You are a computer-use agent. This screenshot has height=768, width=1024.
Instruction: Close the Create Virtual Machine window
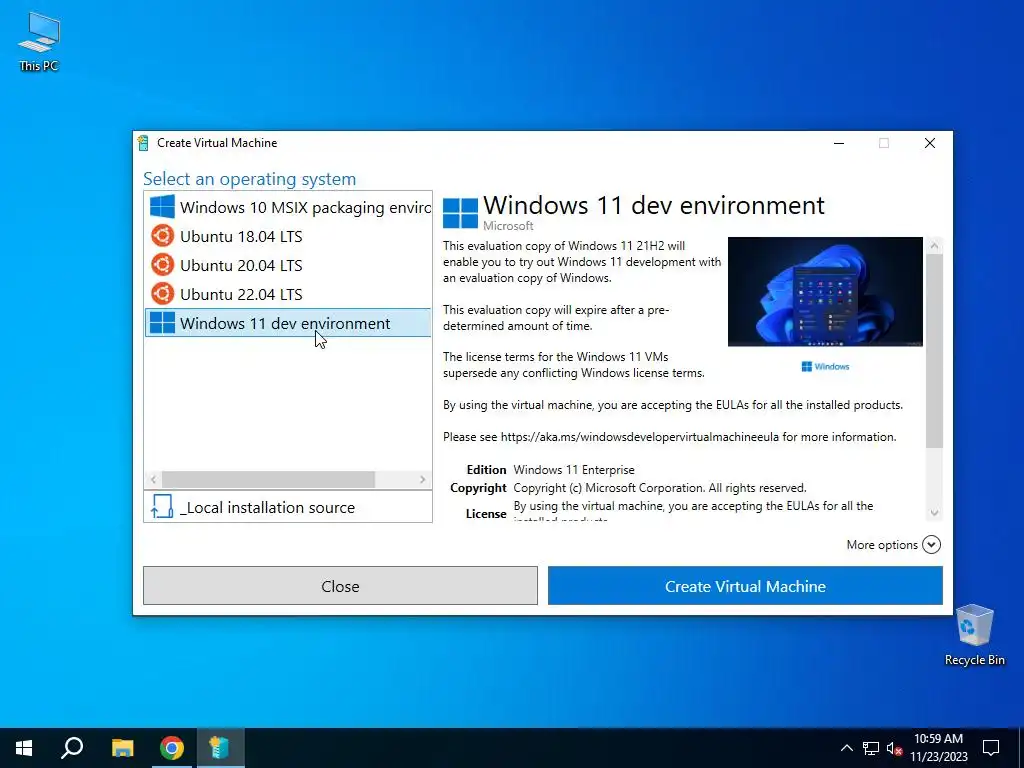tap(929, 143)
